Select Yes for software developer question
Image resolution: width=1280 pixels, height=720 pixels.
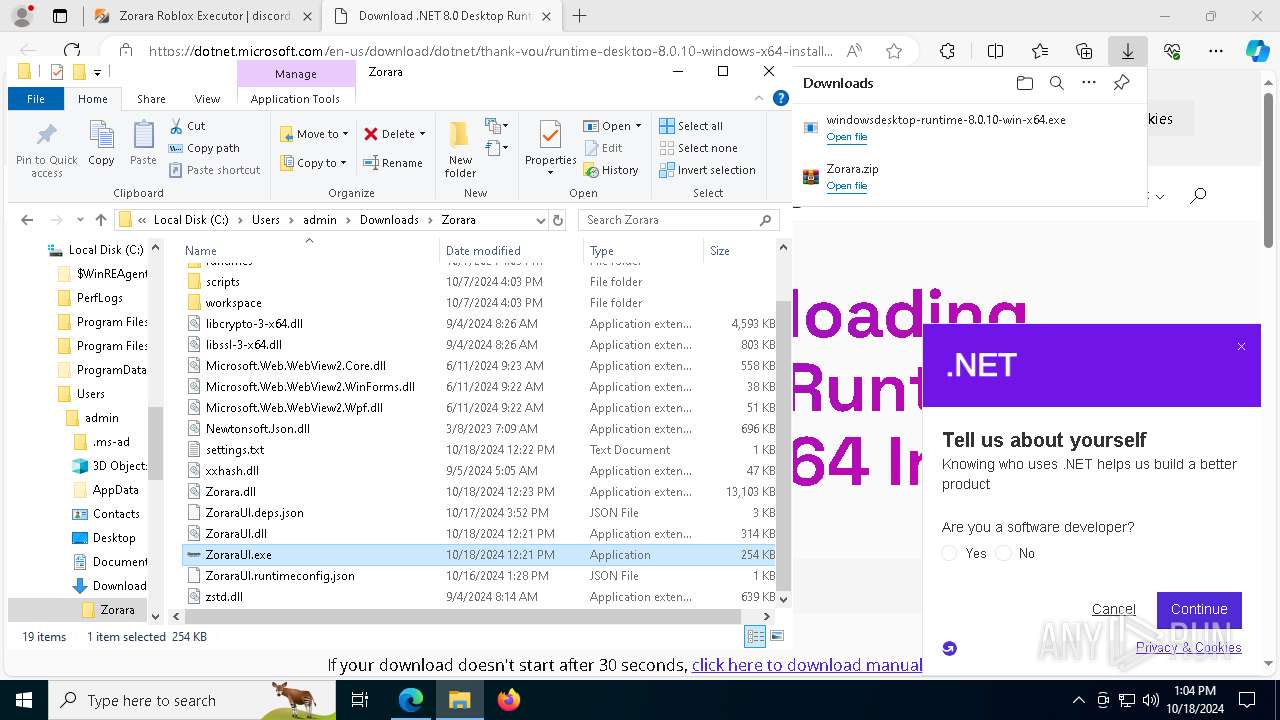[950, 553]
